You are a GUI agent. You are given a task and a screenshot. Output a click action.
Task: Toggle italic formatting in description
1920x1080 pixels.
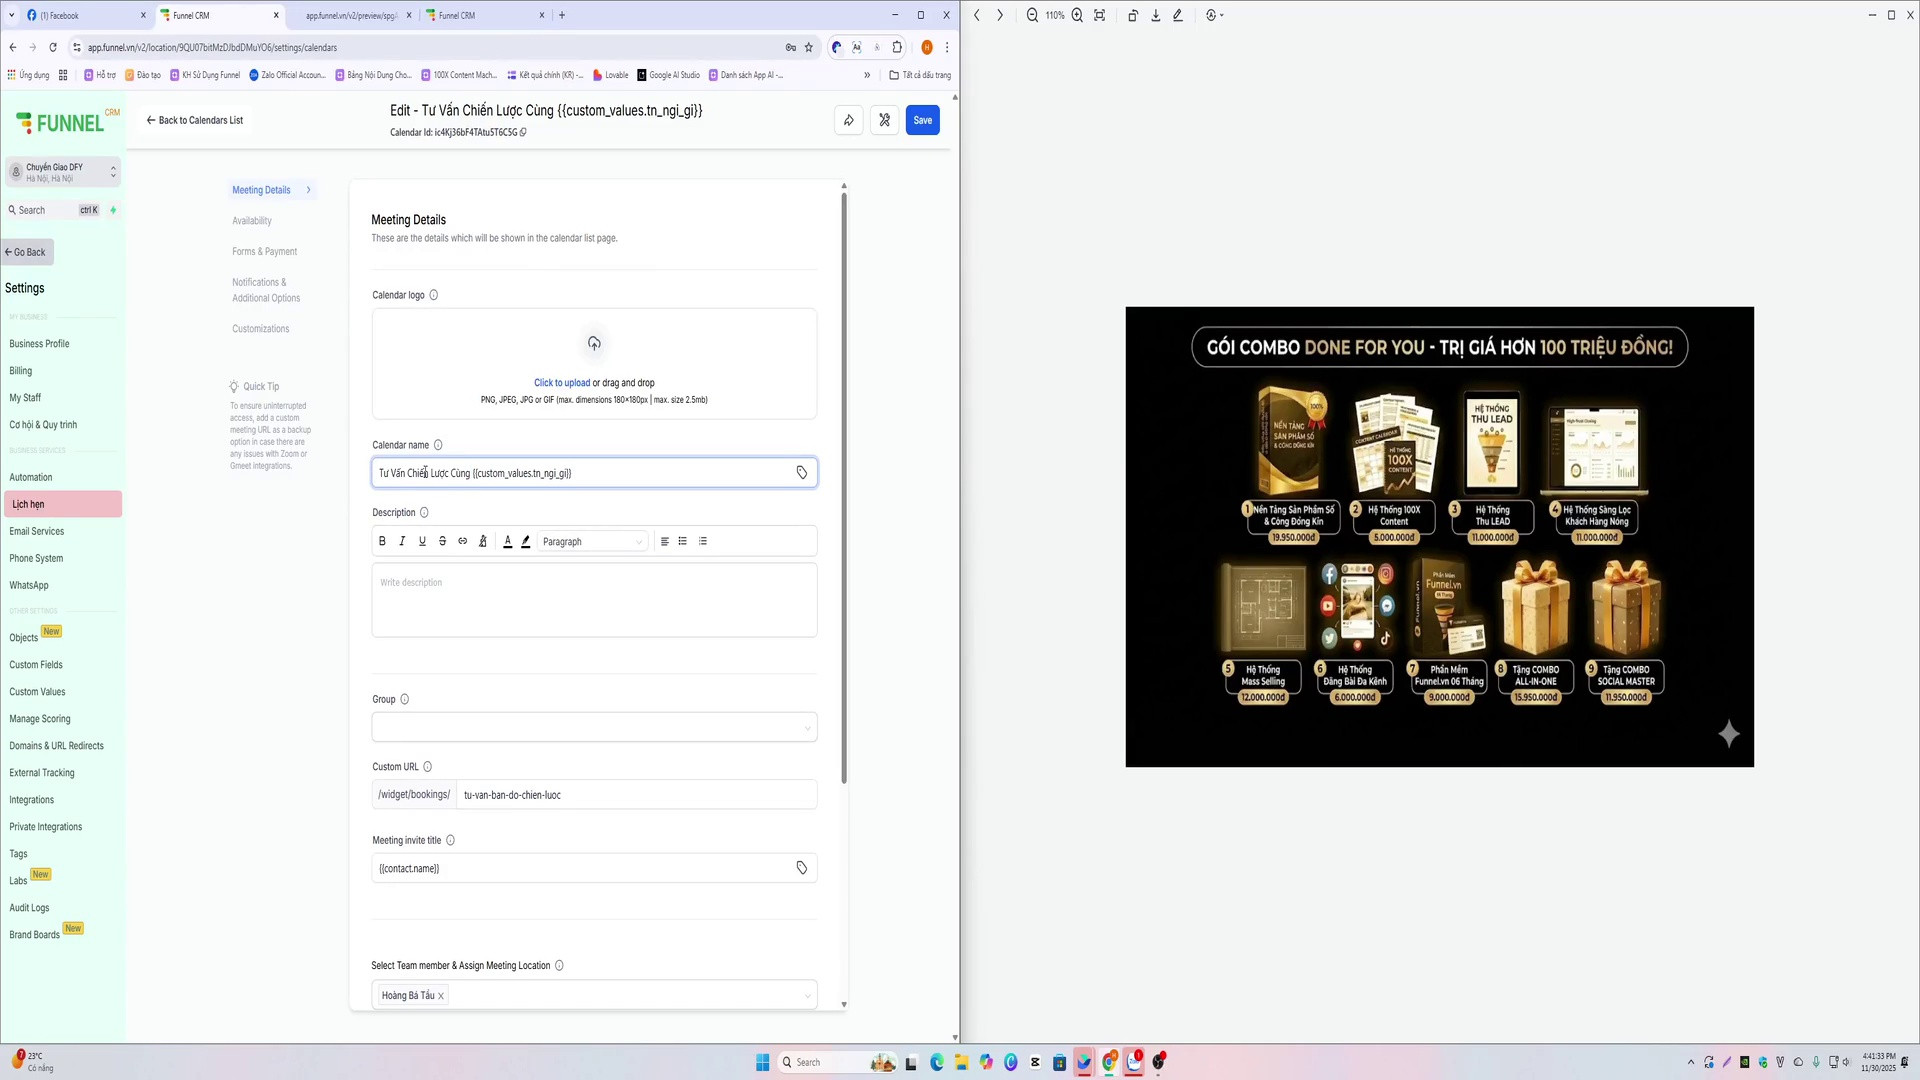(402, 541)
